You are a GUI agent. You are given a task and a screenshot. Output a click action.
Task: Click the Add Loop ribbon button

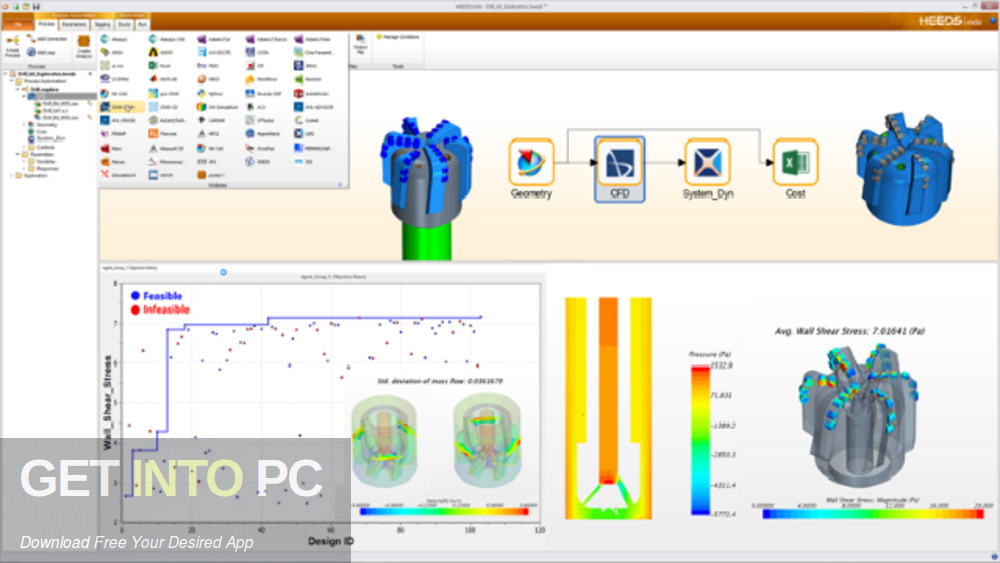click(41, 52)
